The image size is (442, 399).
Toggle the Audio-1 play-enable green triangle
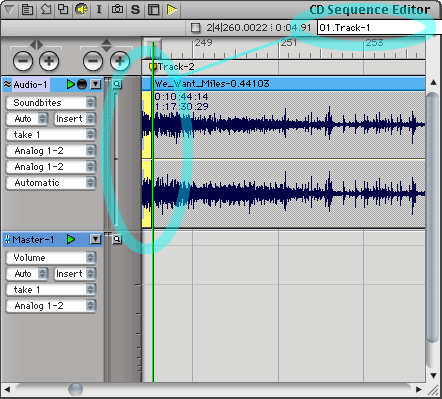click(70, 84)
